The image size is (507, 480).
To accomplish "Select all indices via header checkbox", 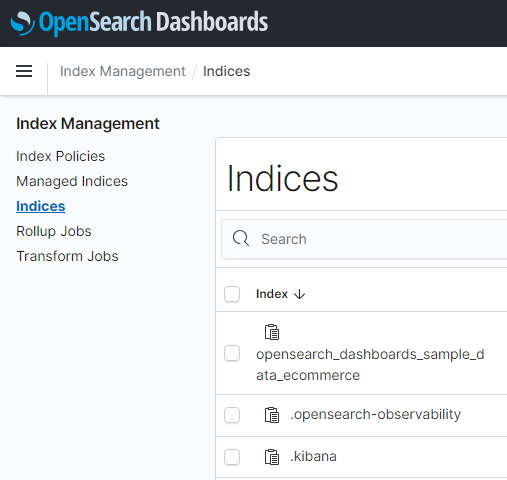I will click(x=232, y=294).
